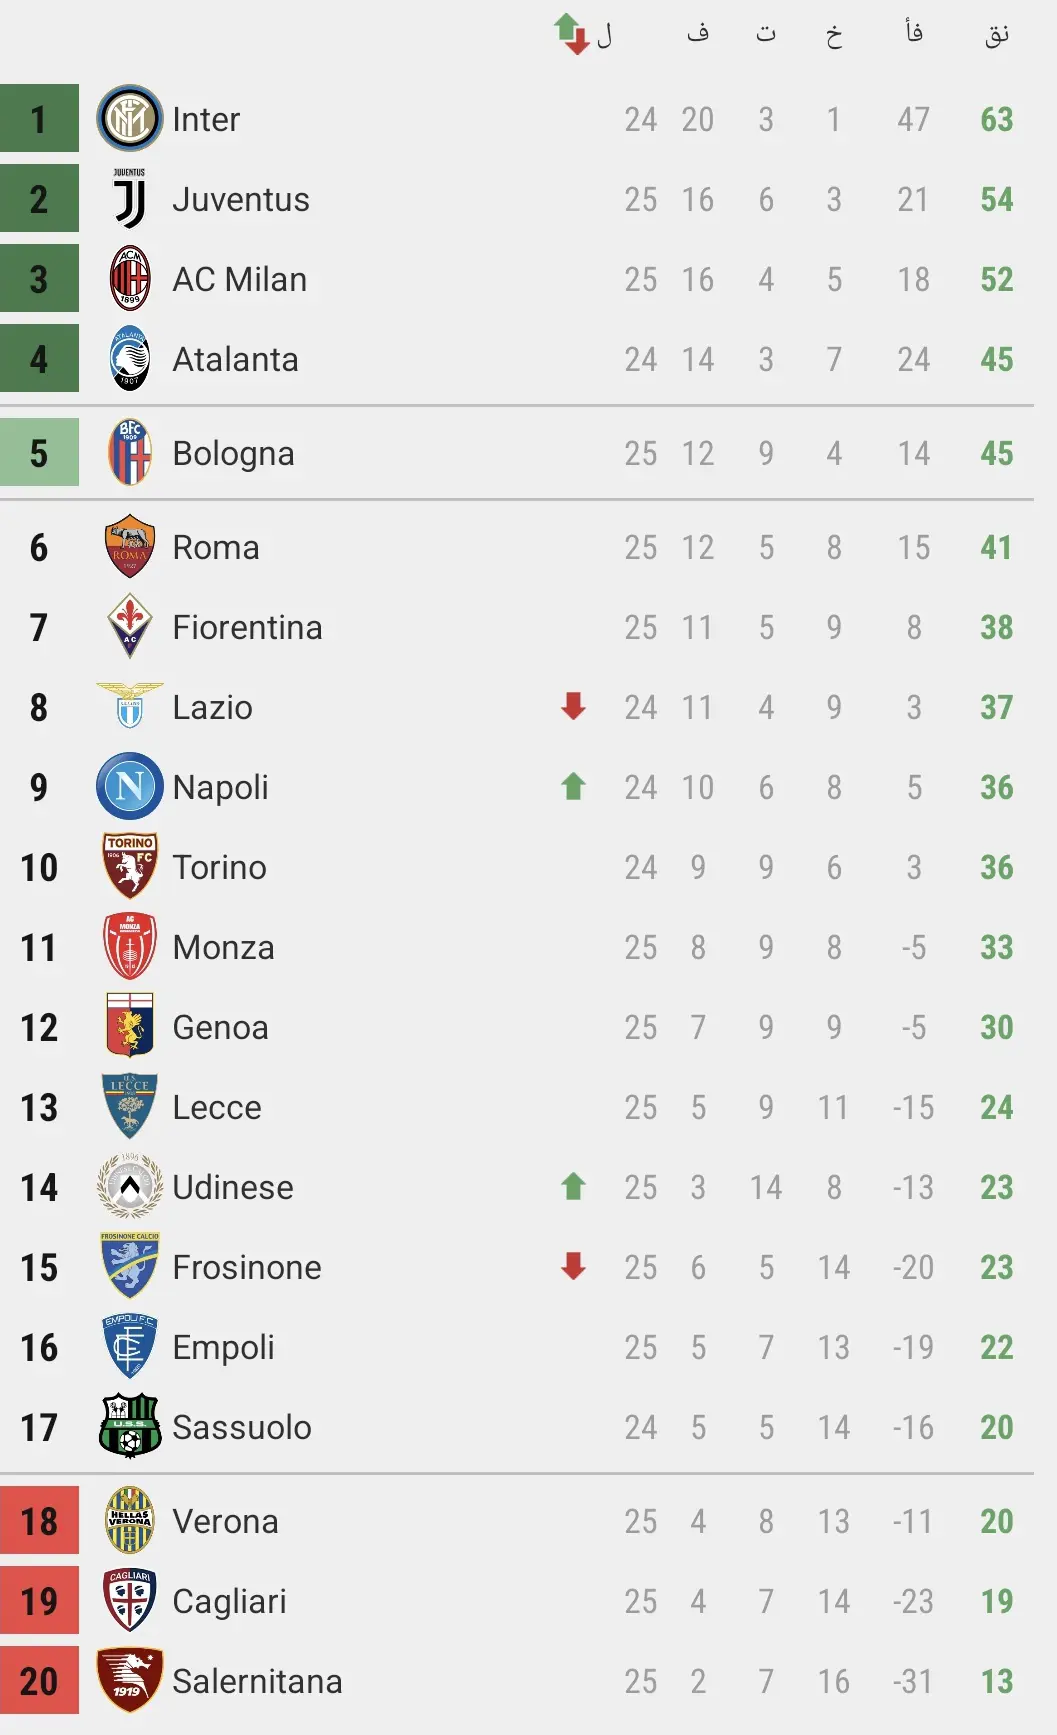Click the rank change arrows header icon
The width and height of the screenshot is (1057, 1735).
pos(572,34)
